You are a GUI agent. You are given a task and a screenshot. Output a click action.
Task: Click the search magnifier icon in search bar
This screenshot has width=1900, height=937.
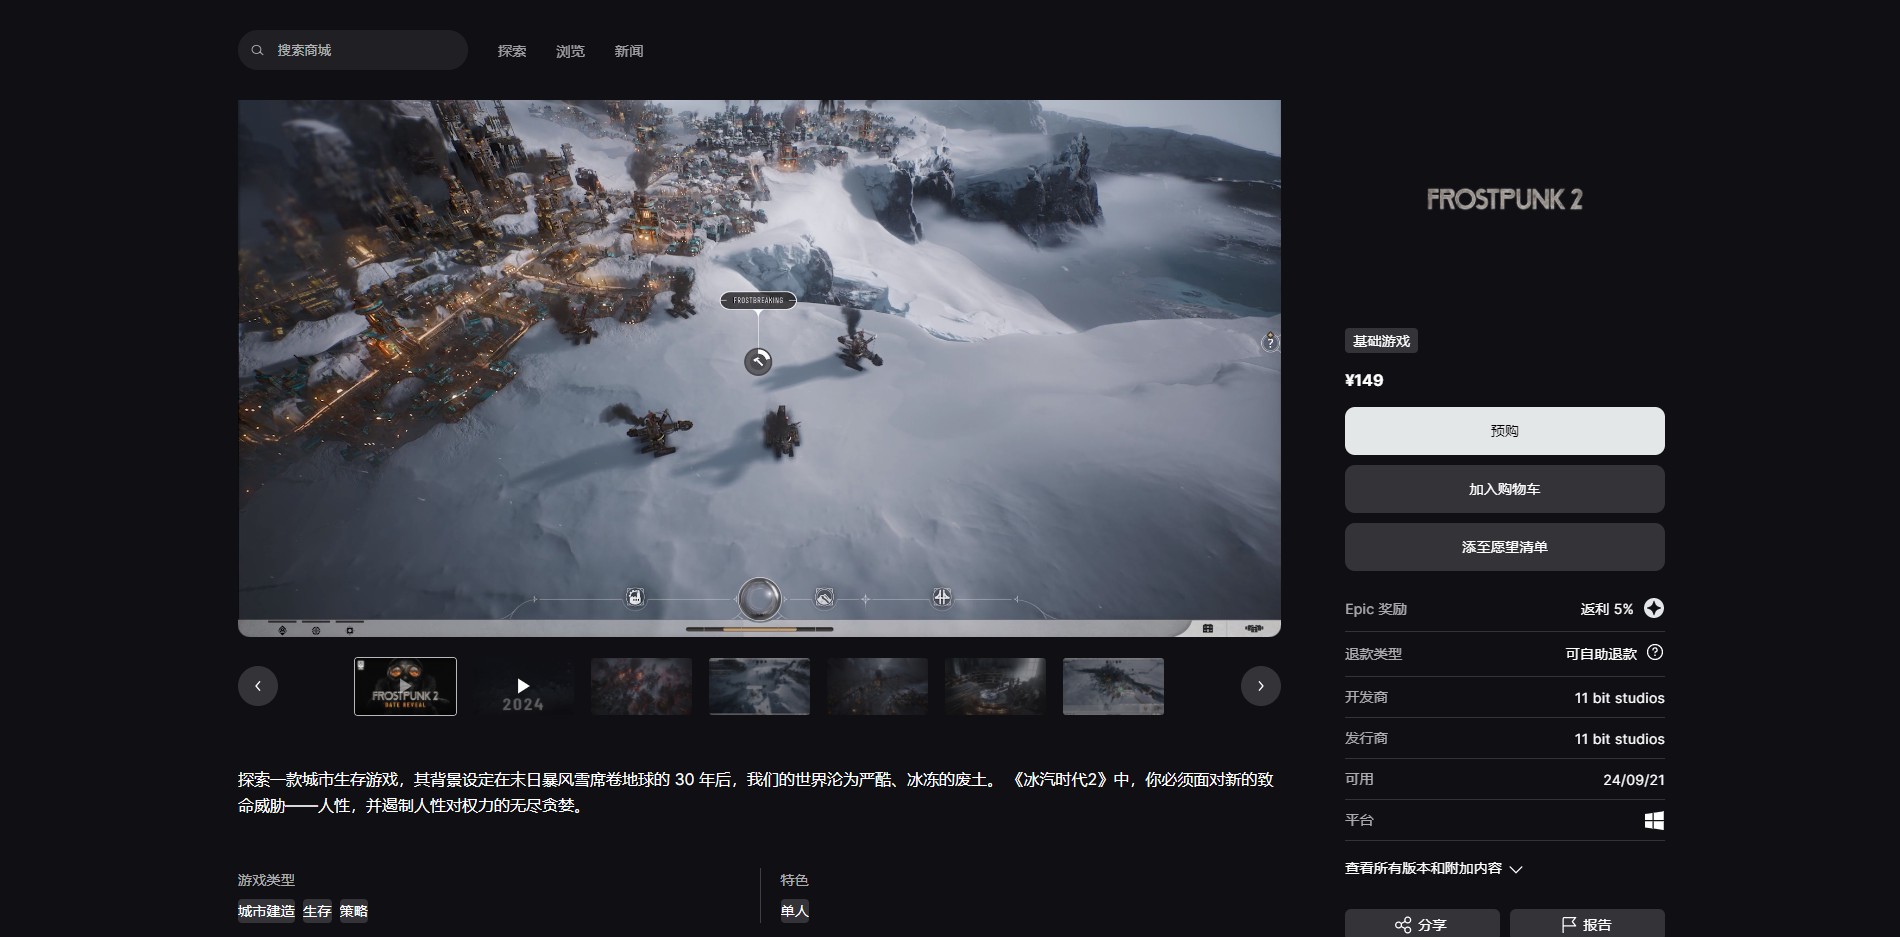[260, 49]
